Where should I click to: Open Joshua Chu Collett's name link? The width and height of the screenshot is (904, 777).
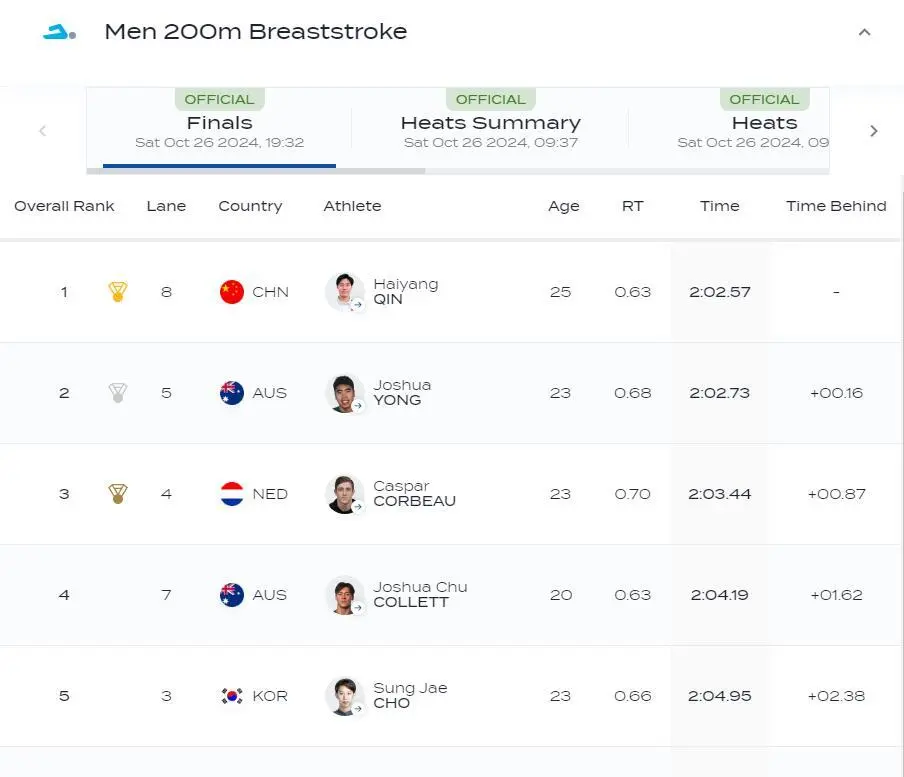pos(420,595)
